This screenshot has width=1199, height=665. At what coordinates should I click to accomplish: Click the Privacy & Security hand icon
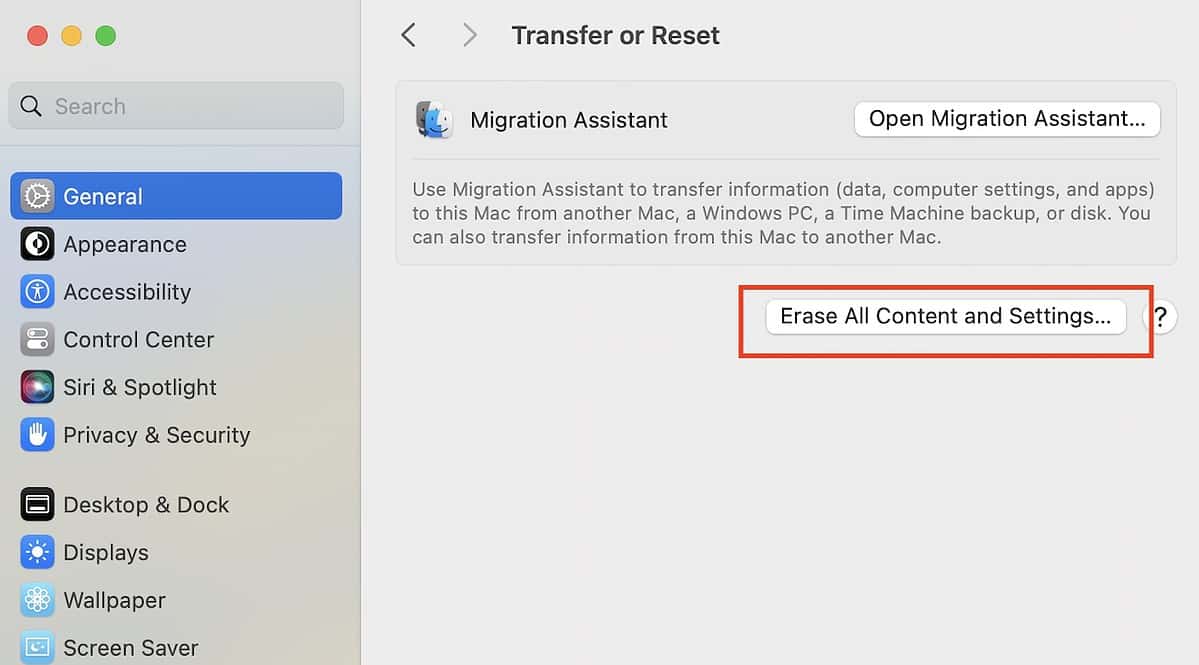38,435
